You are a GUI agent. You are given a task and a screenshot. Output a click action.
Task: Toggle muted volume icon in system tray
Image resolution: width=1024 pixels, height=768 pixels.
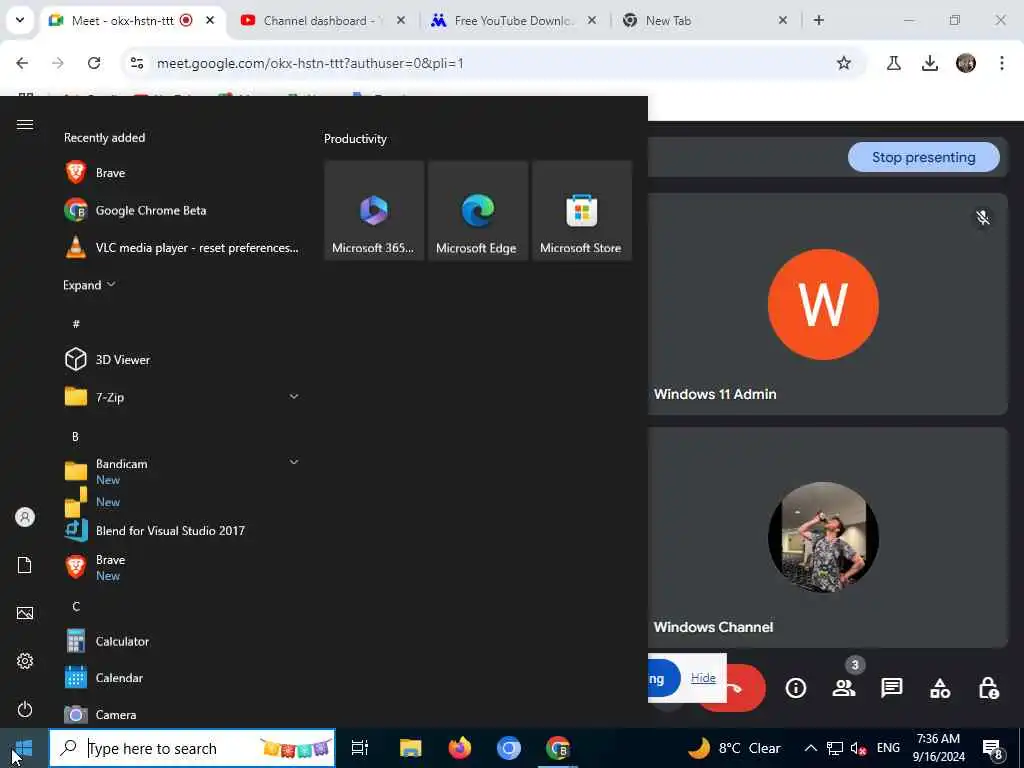[858, 748]
